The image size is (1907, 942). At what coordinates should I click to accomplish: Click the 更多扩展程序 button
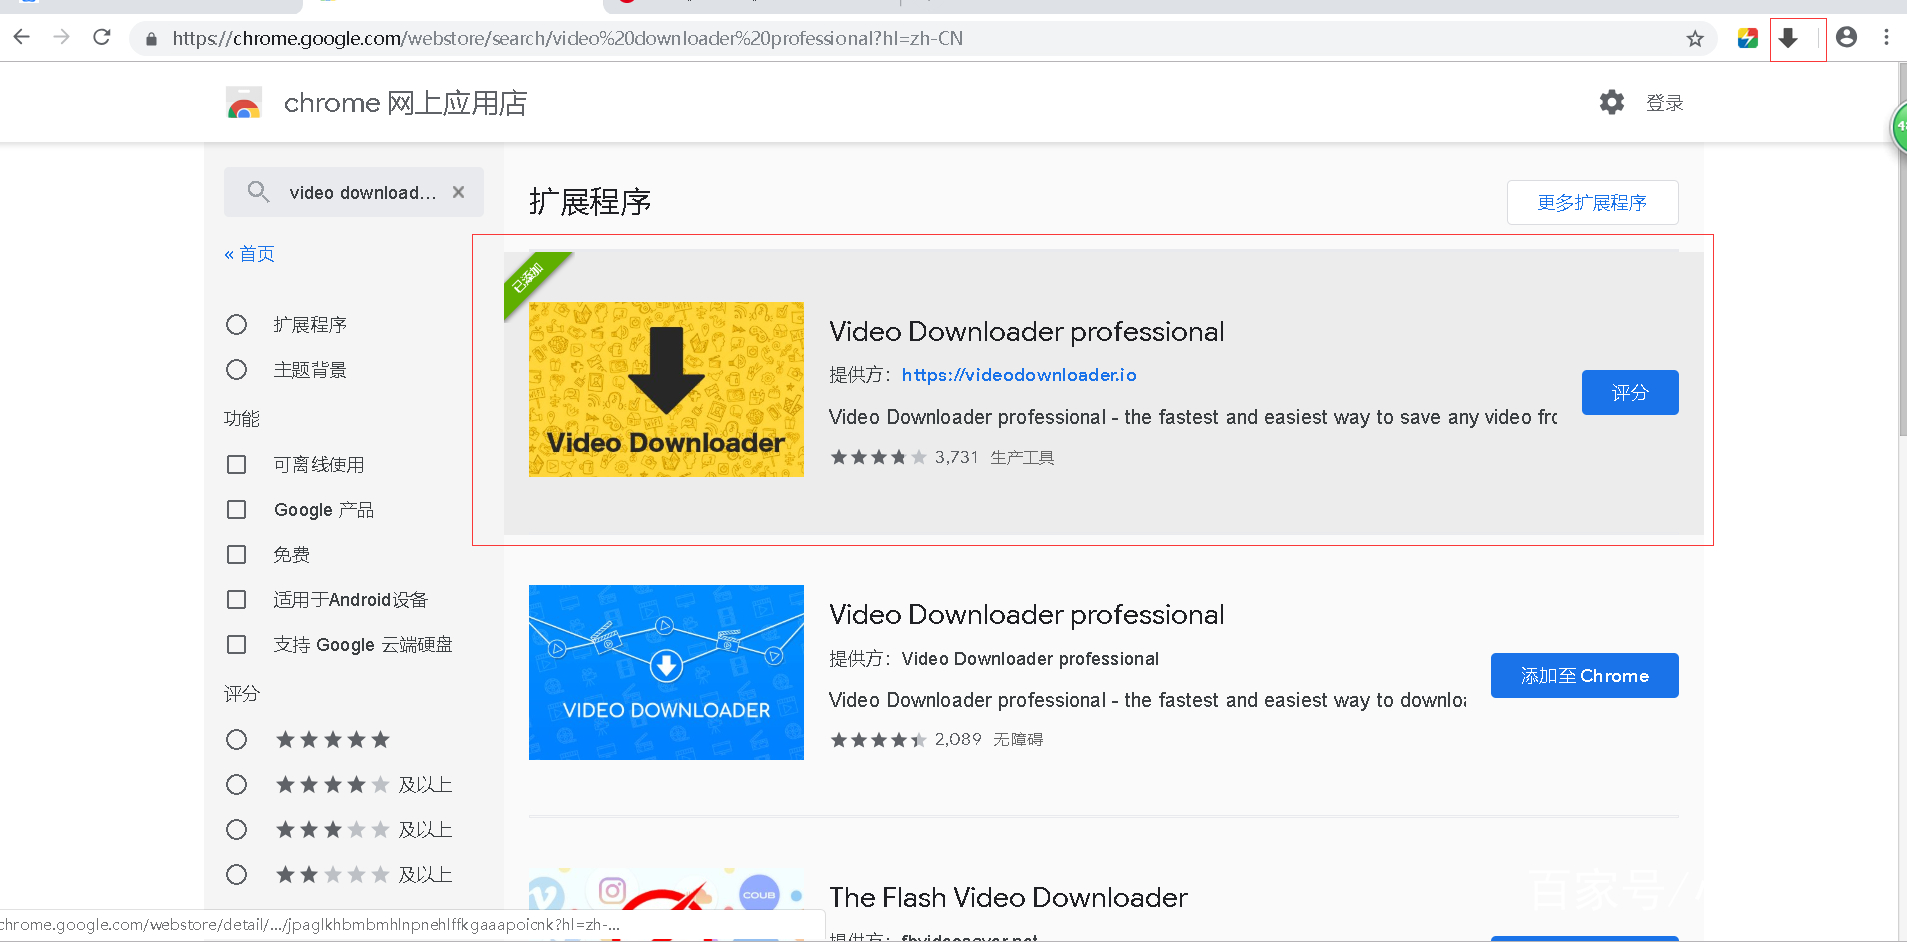click(x=1592, y=203)
